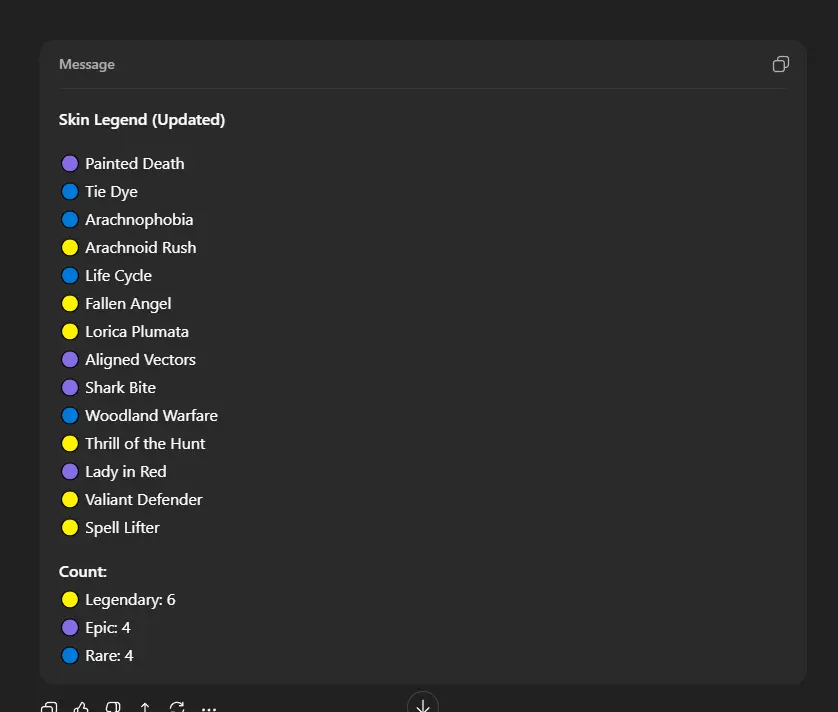Image resolution: width=838 pixels, height=712 pixels.
Task: Click the yellow circle next to Legendary count
Action: [70, 600]
